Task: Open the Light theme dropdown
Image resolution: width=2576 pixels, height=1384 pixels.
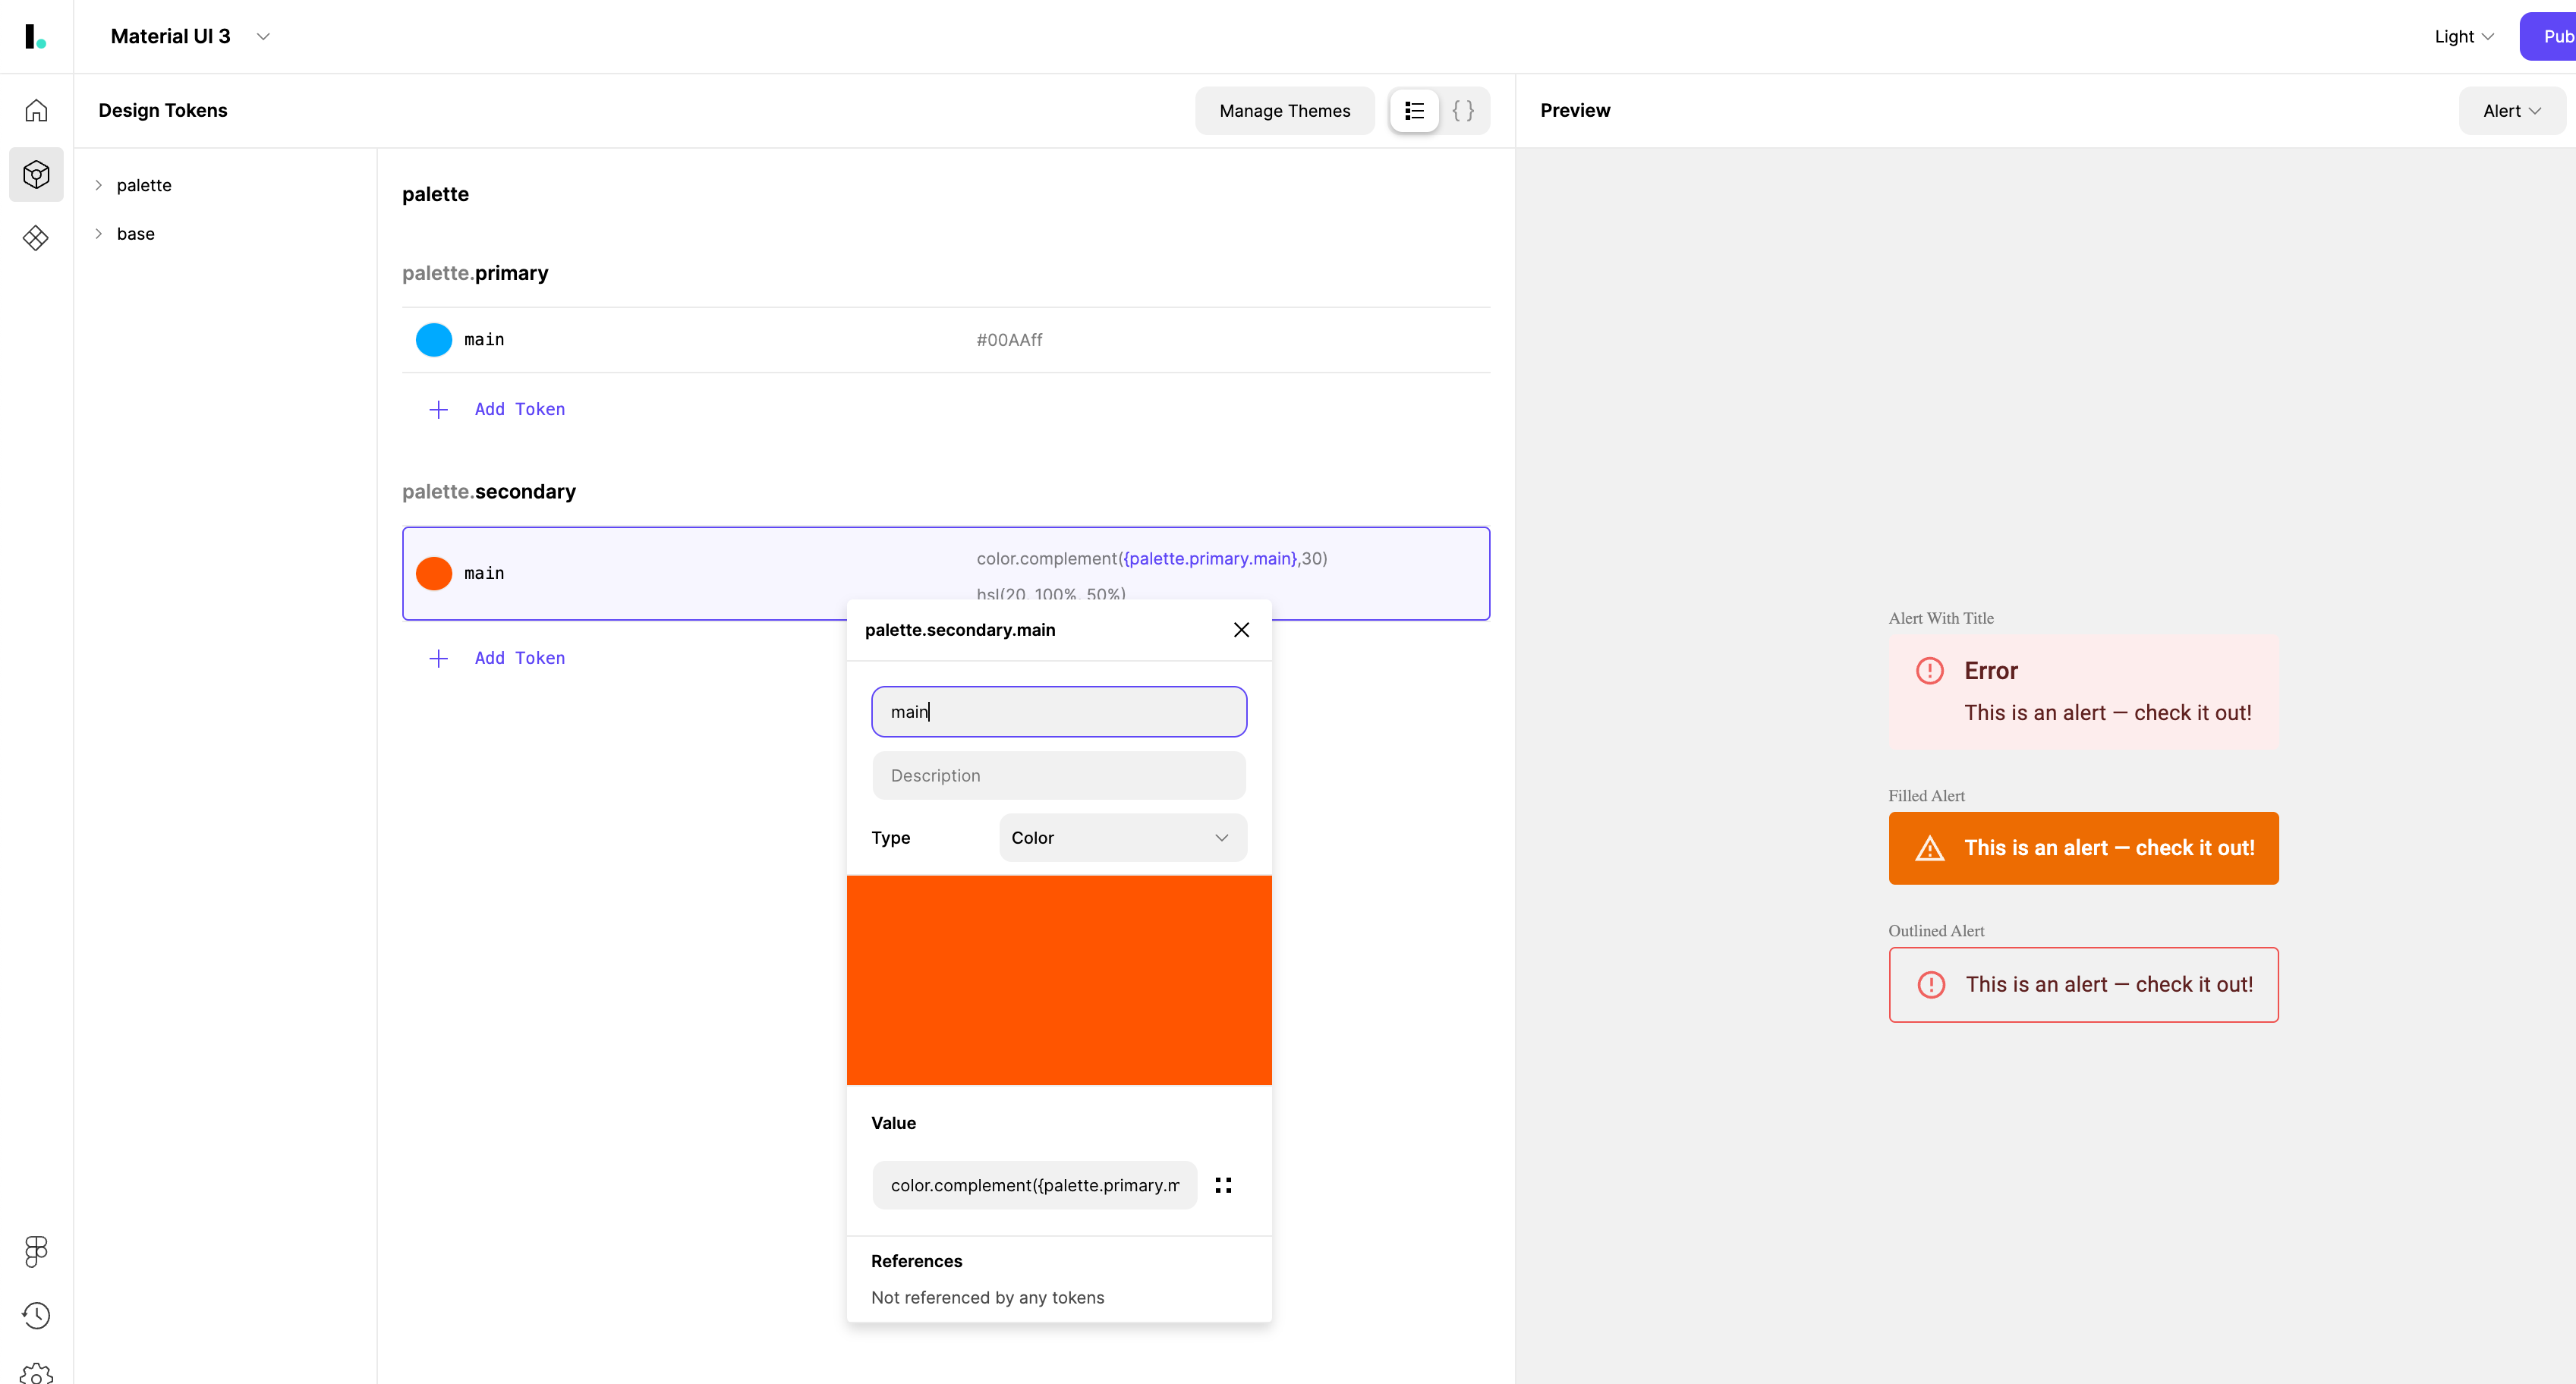Action: (x=2464, y=37)
